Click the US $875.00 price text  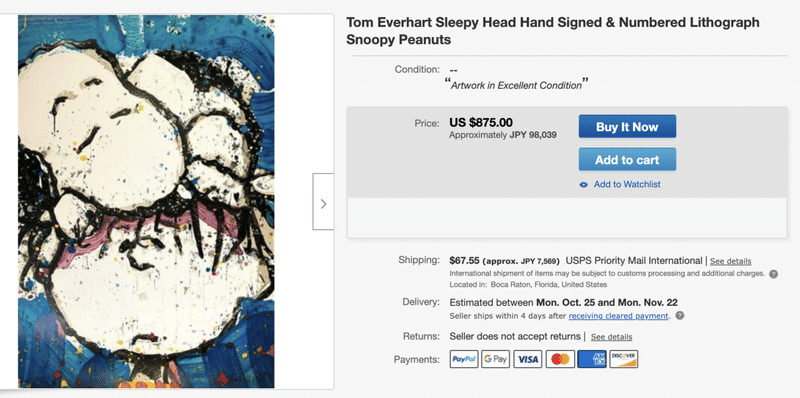481,122
